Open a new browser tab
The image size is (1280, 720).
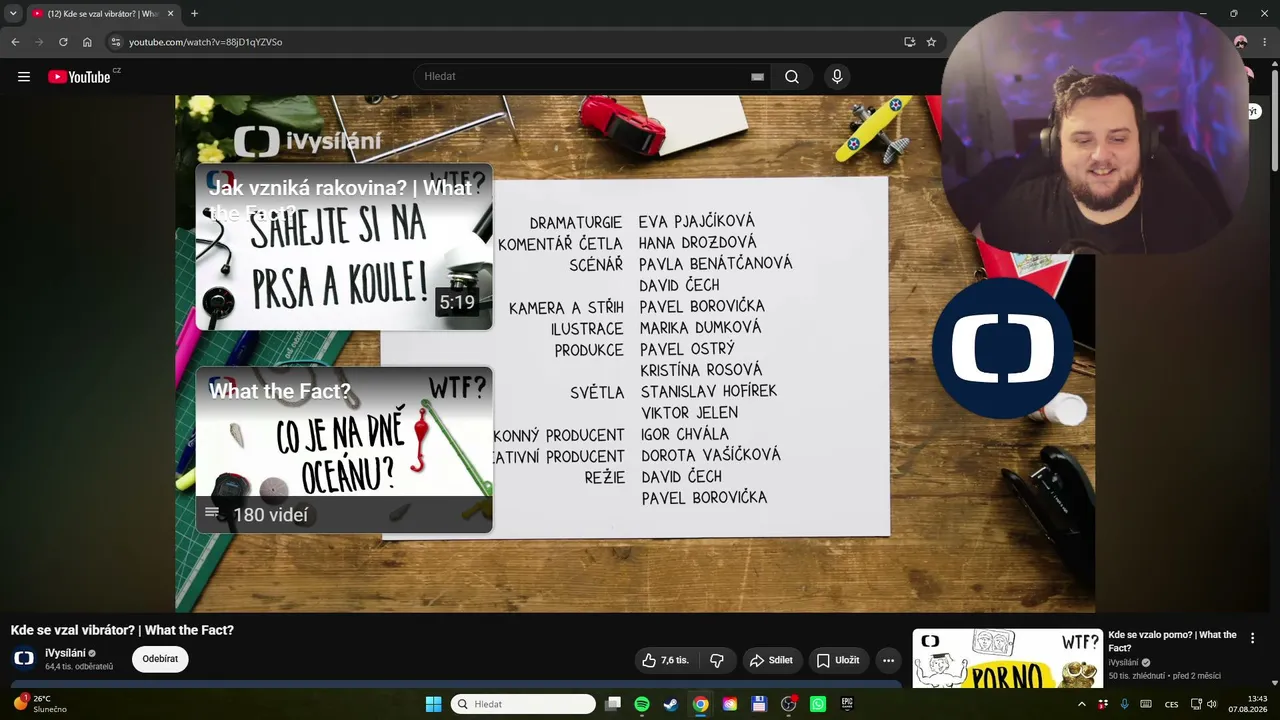pyautogui.click(x=194, y=14)
